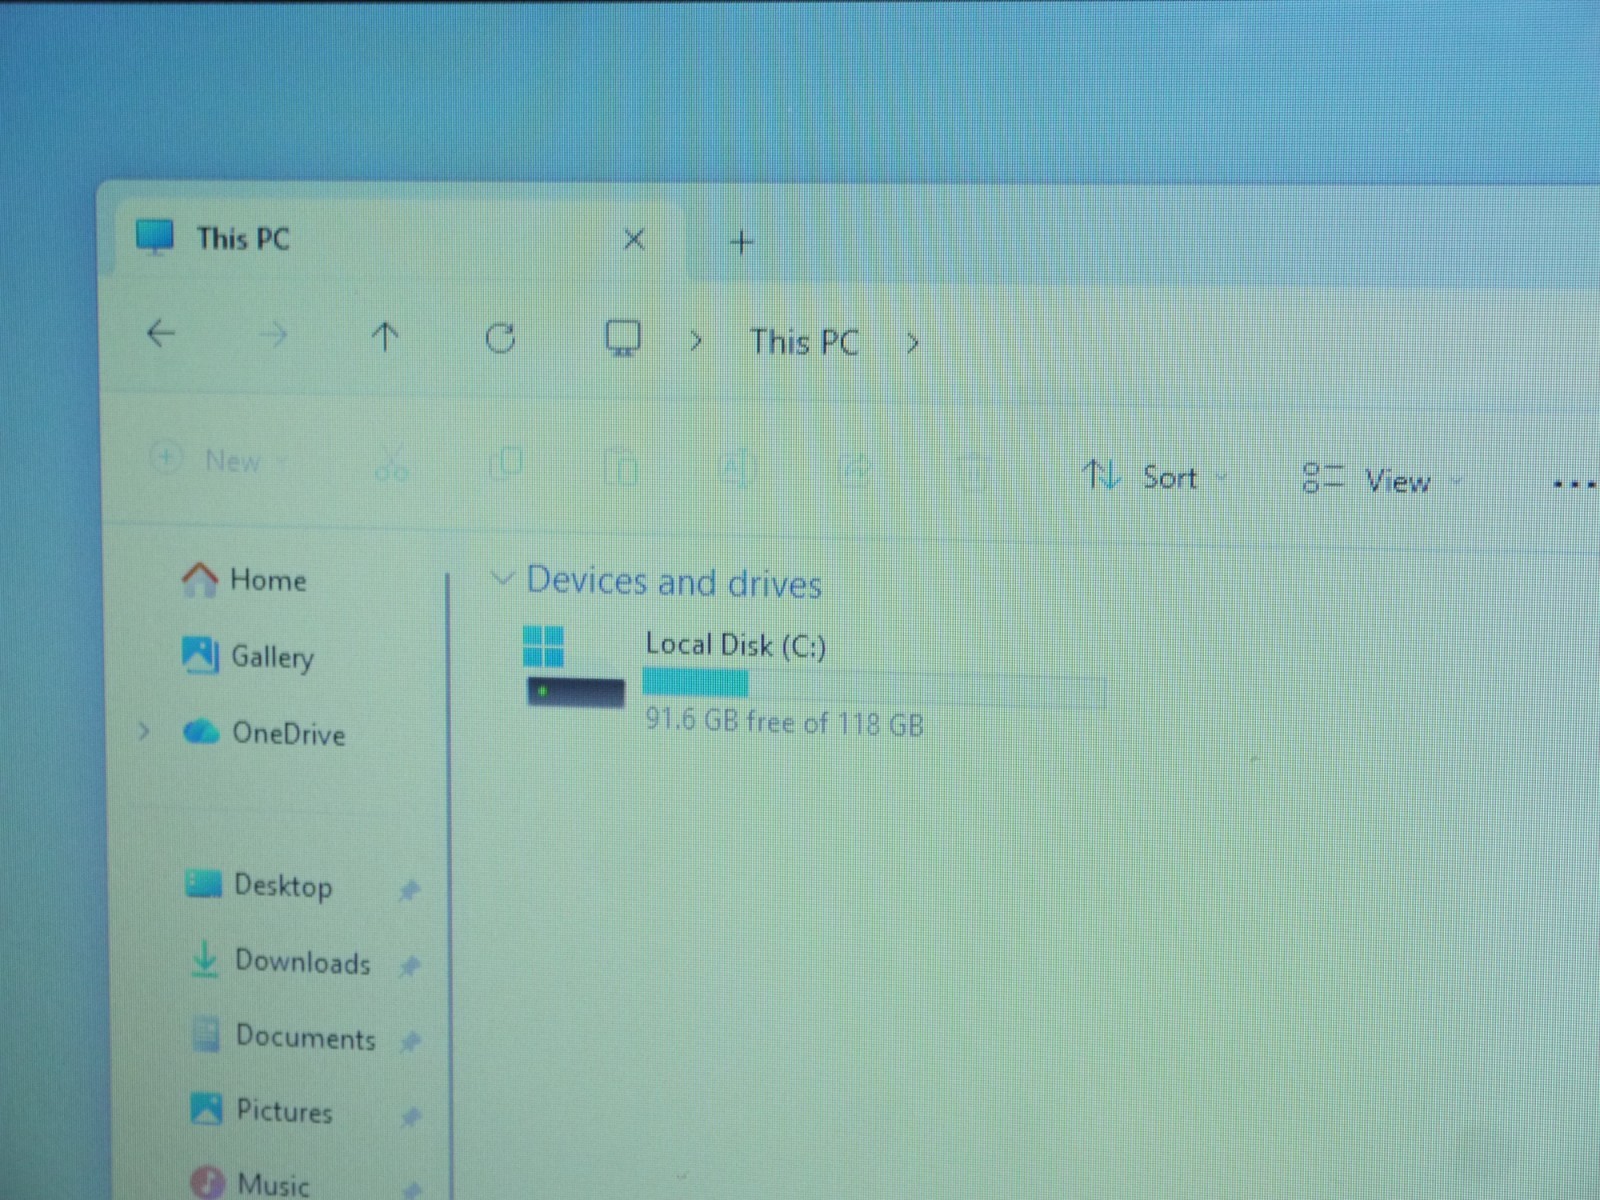The image size is (1600, 1200).
Task: Open Gallery in the sidebar
Action: [x=248, y=656]
